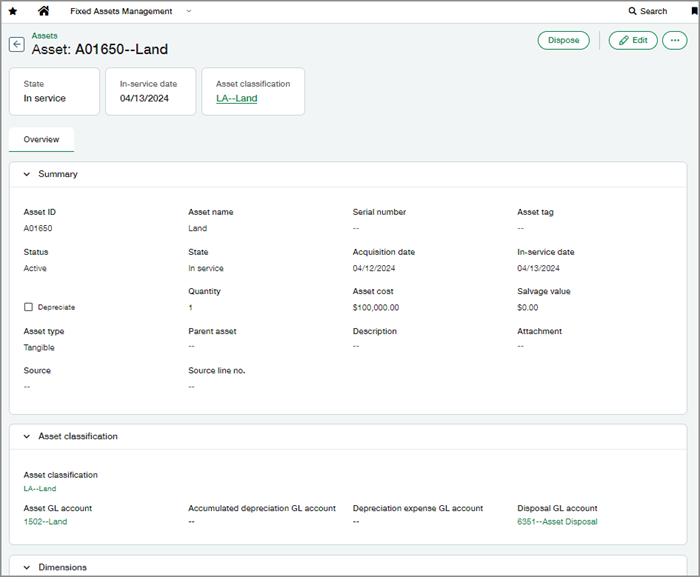Image resolution: width=700 pixels, height=577 pixels.
Task: Click the favorites star icon
Action: pyautogui.click(x=13, y=11)
